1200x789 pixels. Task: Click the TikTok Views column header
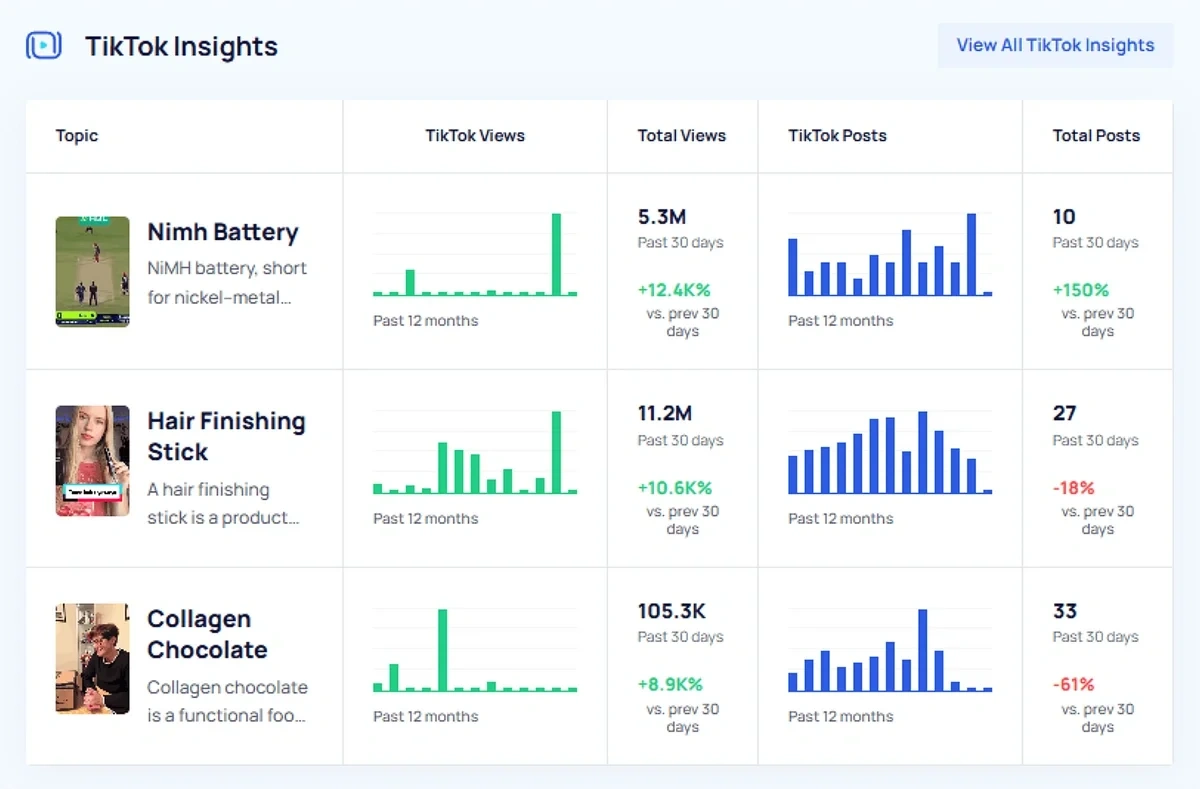coord(475,135)
